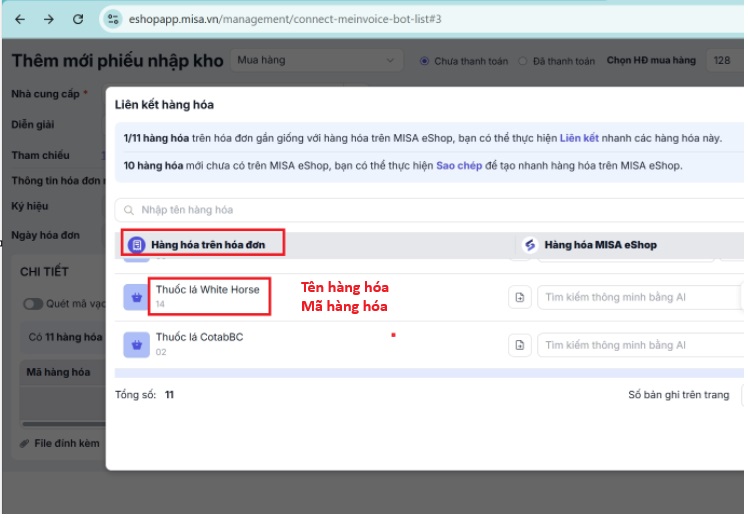Viewport: 748px width, 518px height.
Task: Click the Số bản ghi trên trang label
Action: pos(678,394)
